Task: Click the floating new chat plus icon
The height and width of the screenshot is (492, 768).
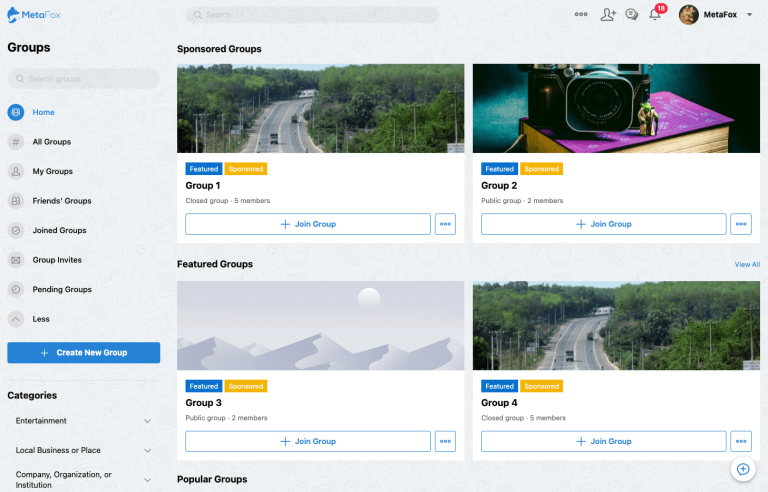Action: coord(743,469)
